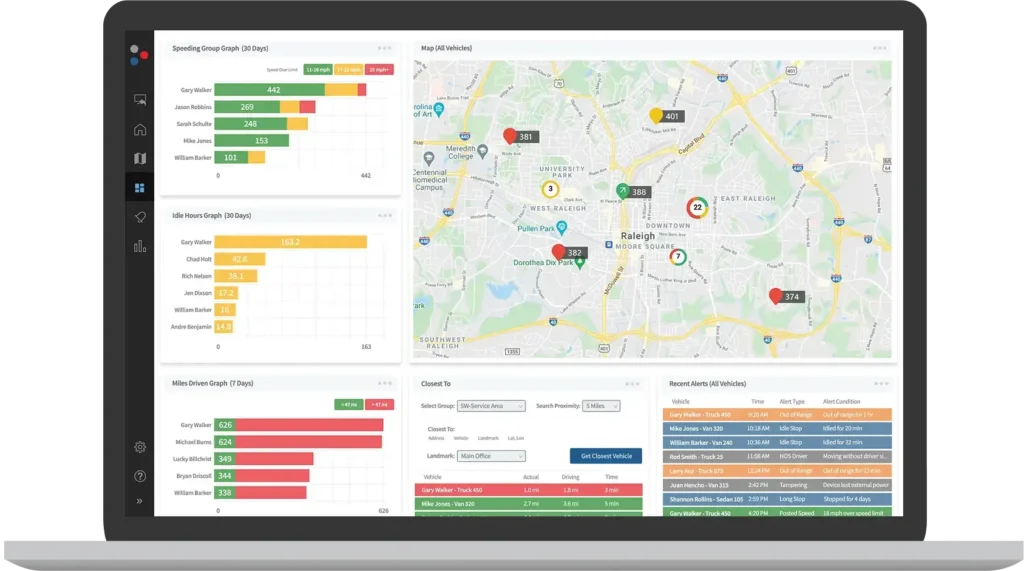Screen dimensions: 1024x571
Task: Select the Landmark option under Closest To
Action: pyautogui.click(x=487, y=438)
